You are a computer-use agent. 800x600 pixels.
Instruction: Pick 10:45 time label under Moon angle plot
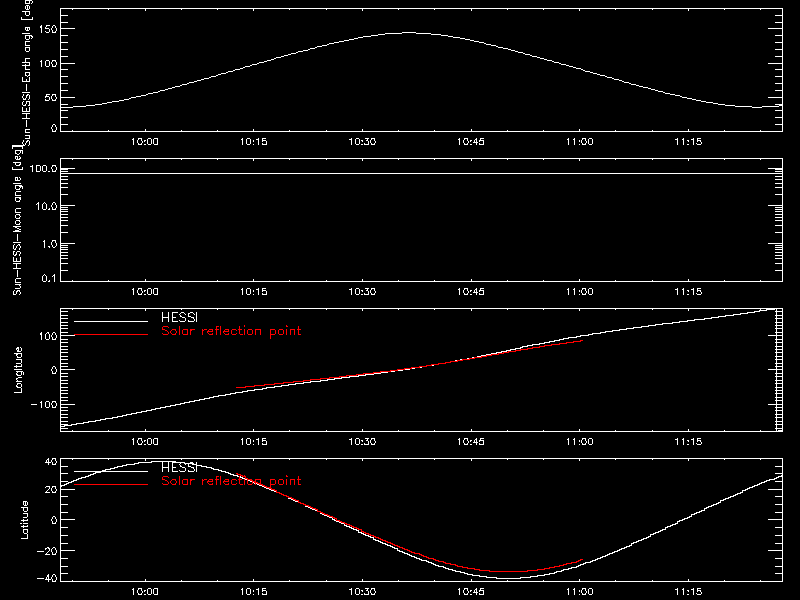coord(470,292)
